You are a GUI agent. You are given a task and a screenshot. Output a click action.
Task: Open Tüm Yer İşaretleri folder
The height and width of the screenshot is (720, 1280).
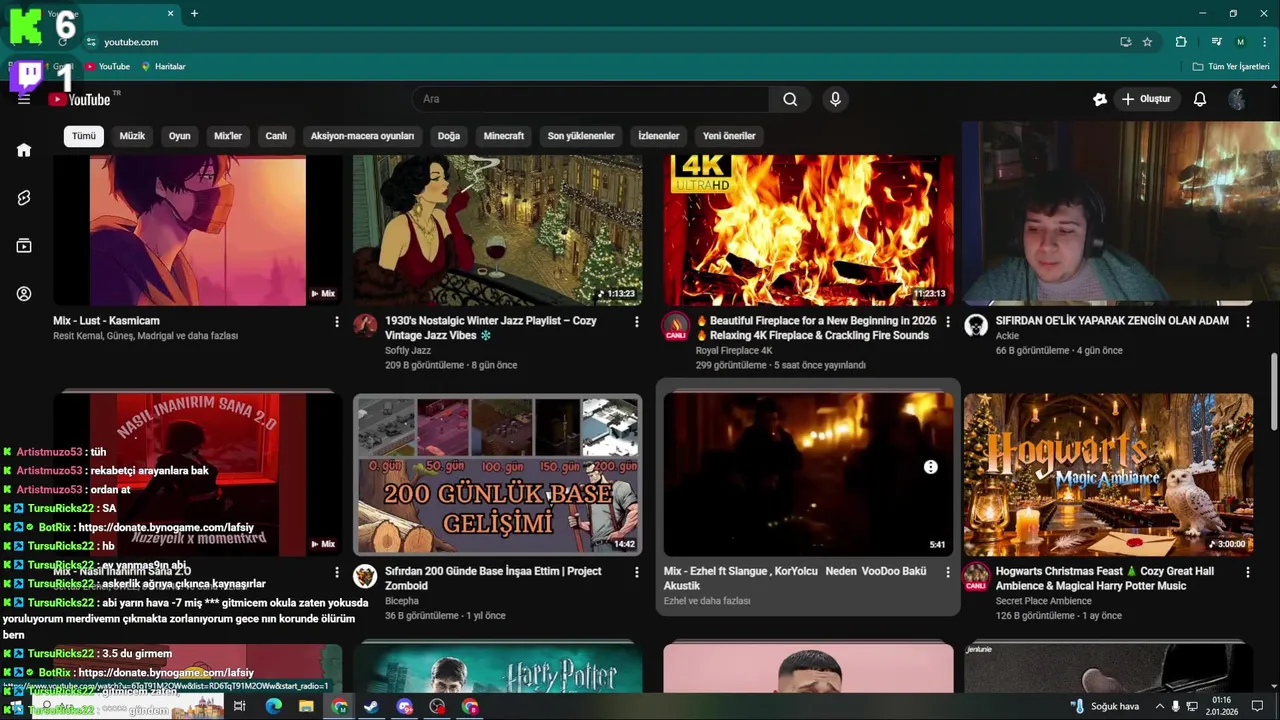pos(1231,67)
